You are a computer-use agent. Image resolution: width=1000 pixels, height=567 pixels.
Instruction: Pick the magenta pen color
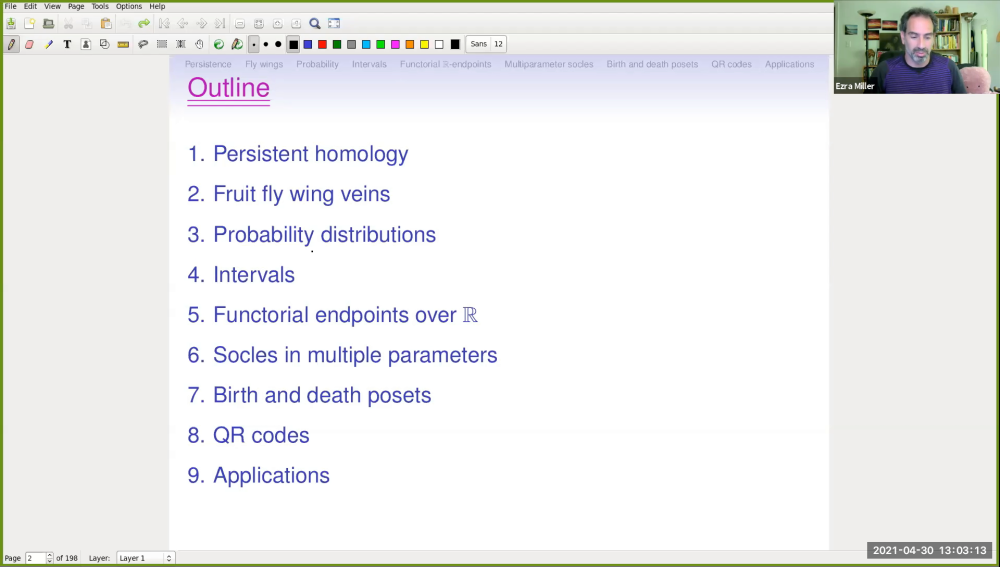coord(395,44)
